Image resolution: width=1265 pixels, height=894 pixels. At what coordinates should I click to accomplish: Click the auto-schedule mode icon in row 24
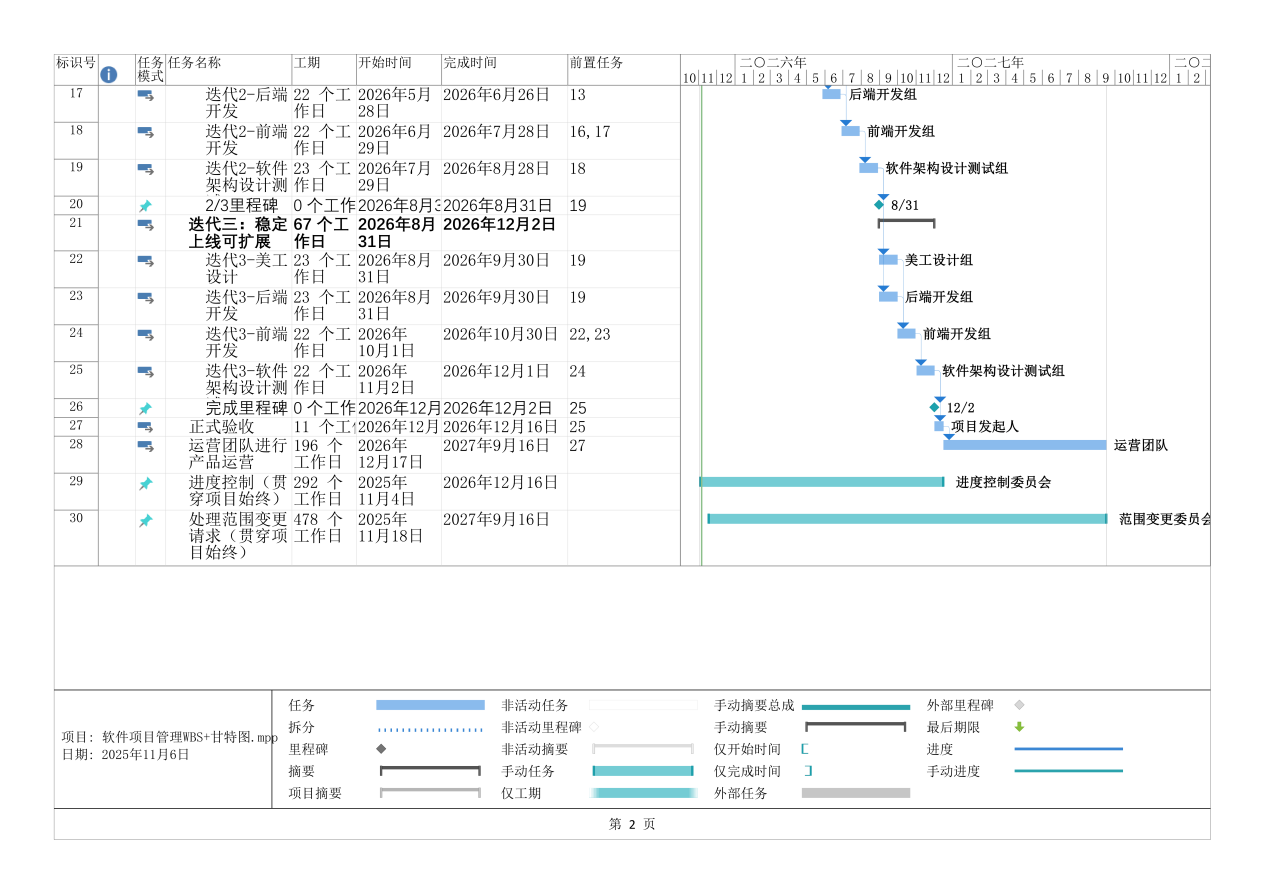coord(145,335)
